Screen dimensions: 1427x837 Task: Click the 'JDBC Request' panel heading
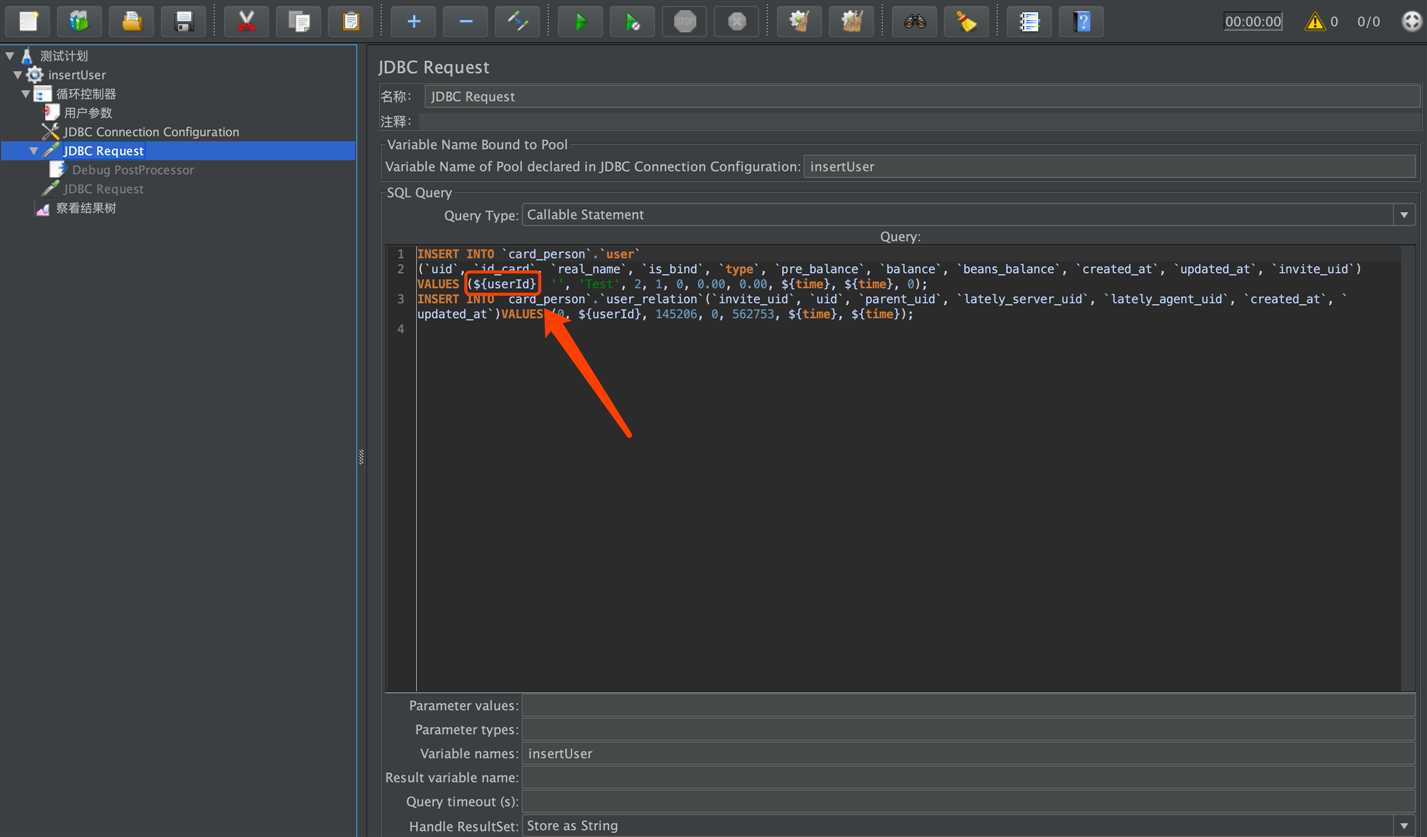point(434,67)
